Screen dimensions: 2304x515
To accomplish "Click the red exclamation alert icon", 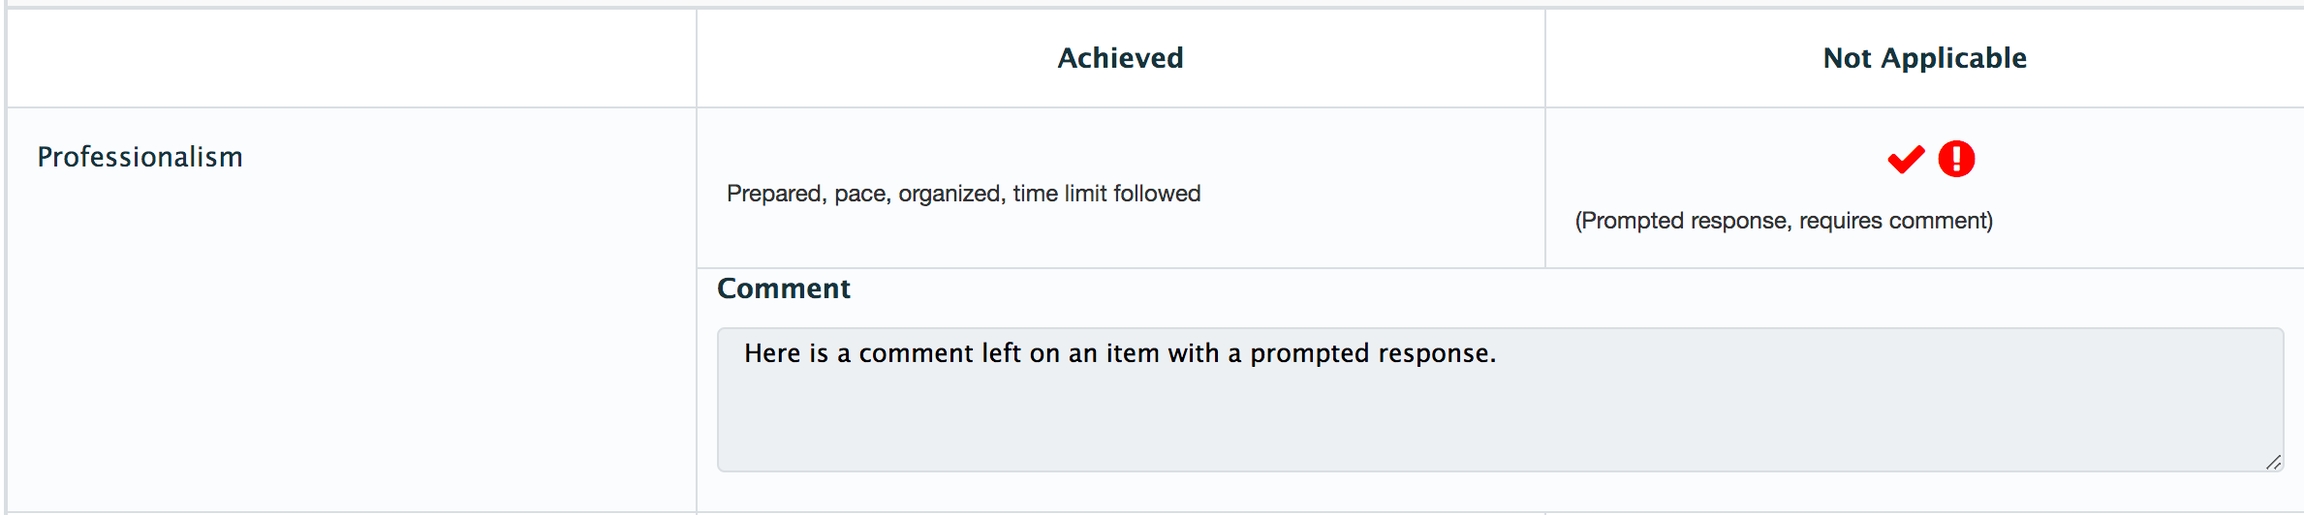I will click(x=1956, y=159).
